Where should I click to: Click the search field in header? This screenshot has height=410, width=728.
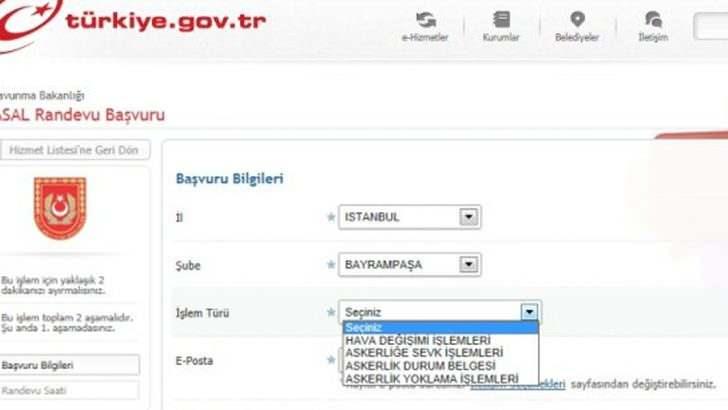pos(711,26)
